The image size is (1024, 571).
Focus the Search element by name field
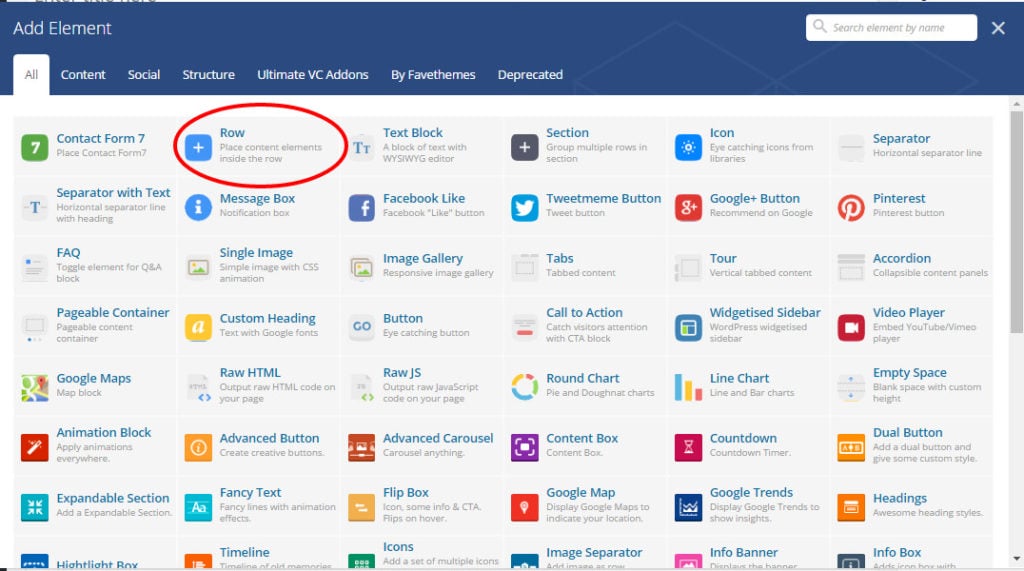pyautogui.click(x=891, y=27)
